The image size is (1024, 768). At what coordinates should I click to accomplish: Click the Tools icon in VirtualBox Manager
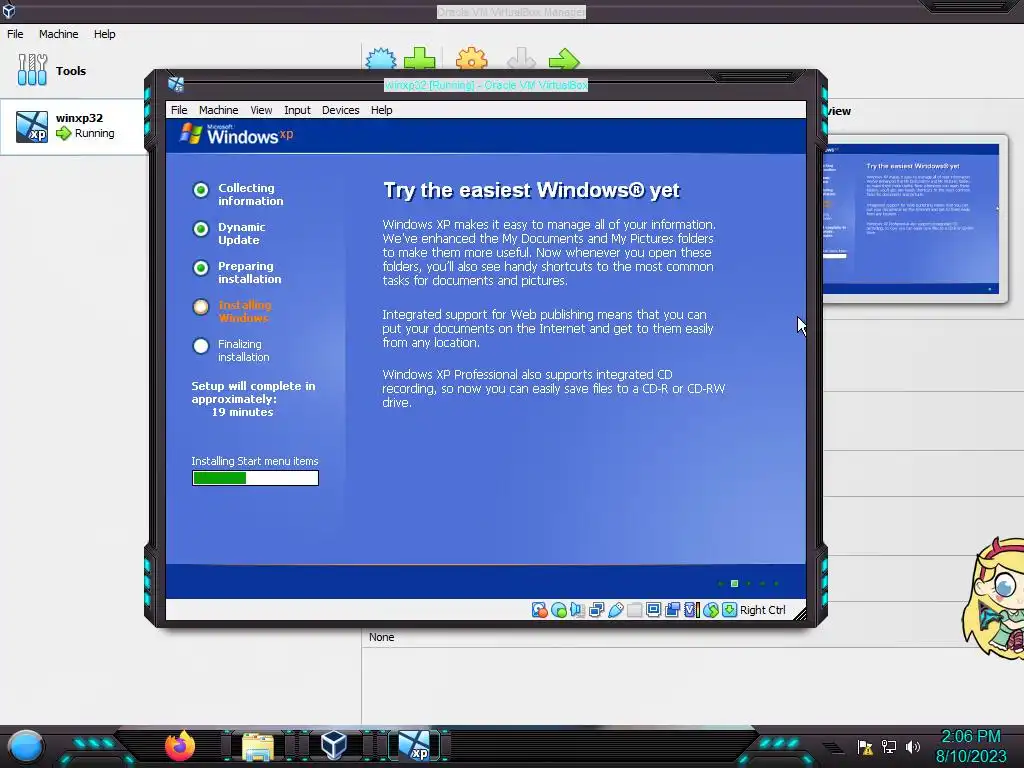(x=33, y=70)
